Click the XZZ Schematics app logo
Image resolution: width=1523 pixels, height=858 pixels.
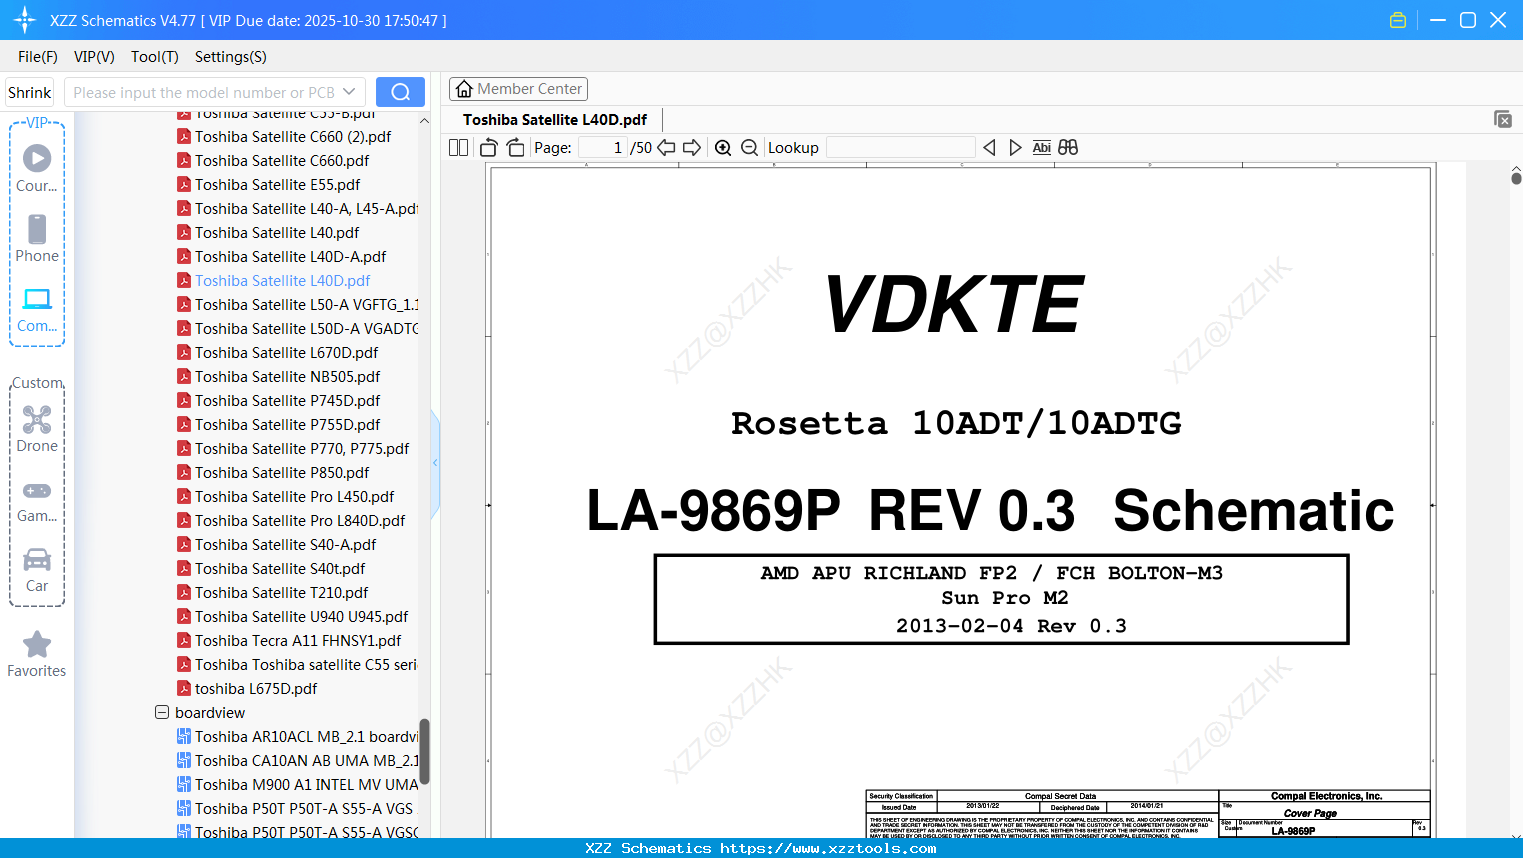click(25, 20)
